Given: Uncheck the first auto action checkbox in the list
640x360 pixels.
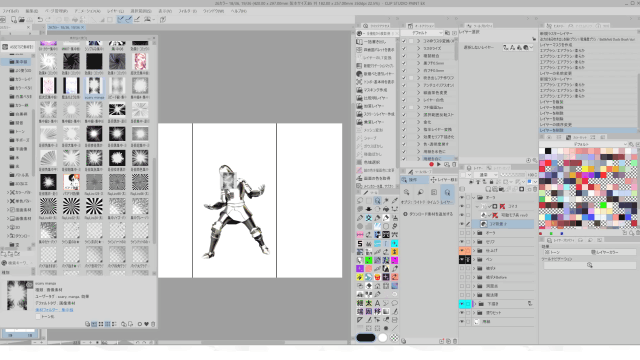Looking at the screenshot, I should [404, 41].
